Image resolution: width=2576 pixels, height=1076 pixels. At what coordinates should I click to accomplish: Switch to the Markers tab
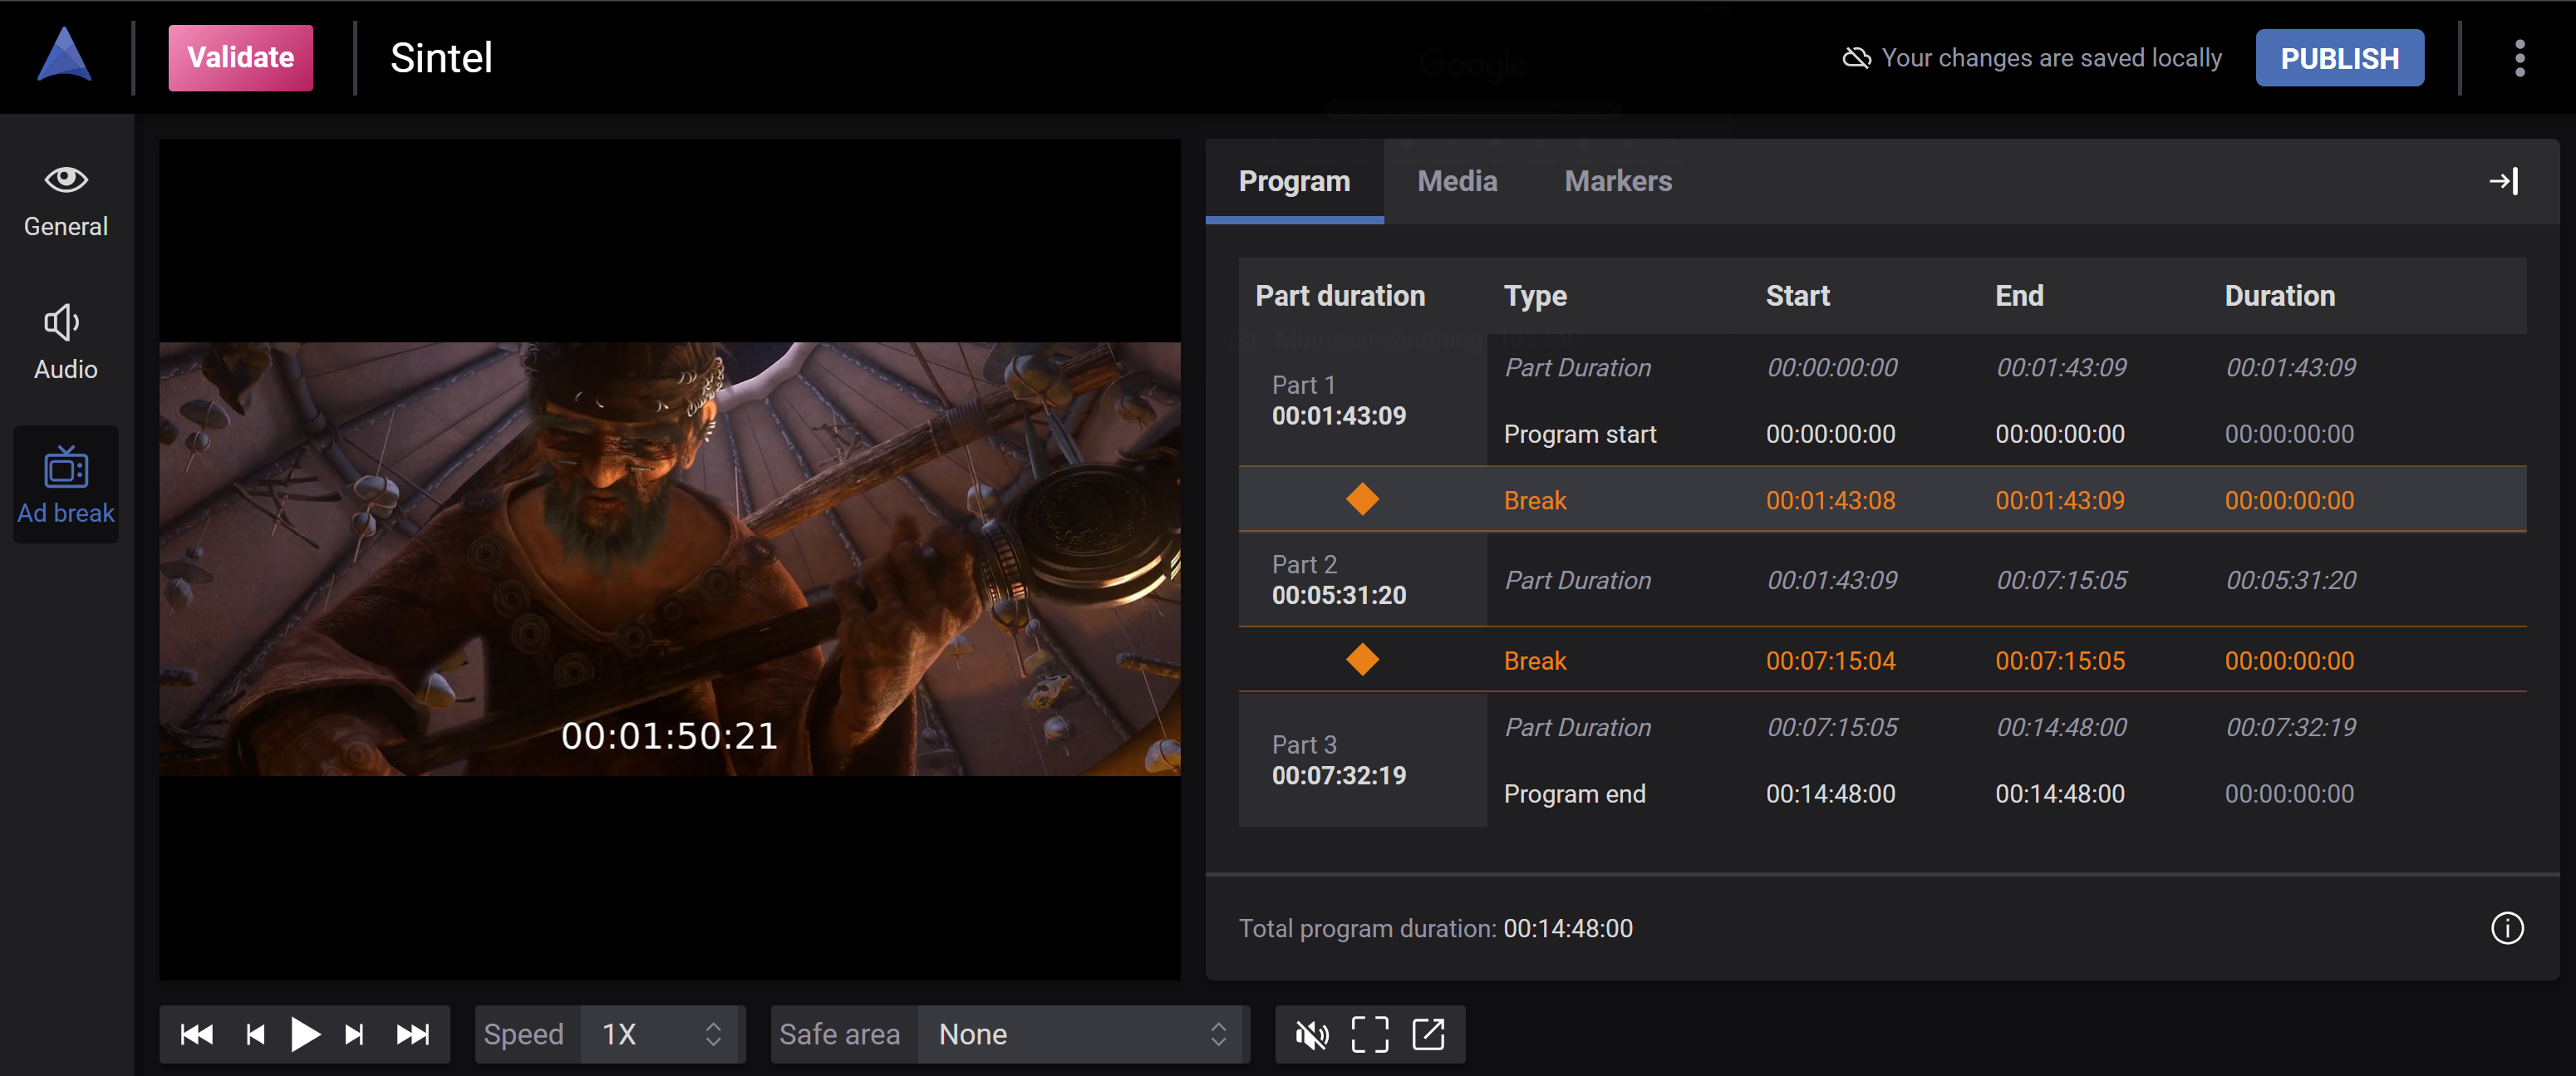[x=1618, y=181]
